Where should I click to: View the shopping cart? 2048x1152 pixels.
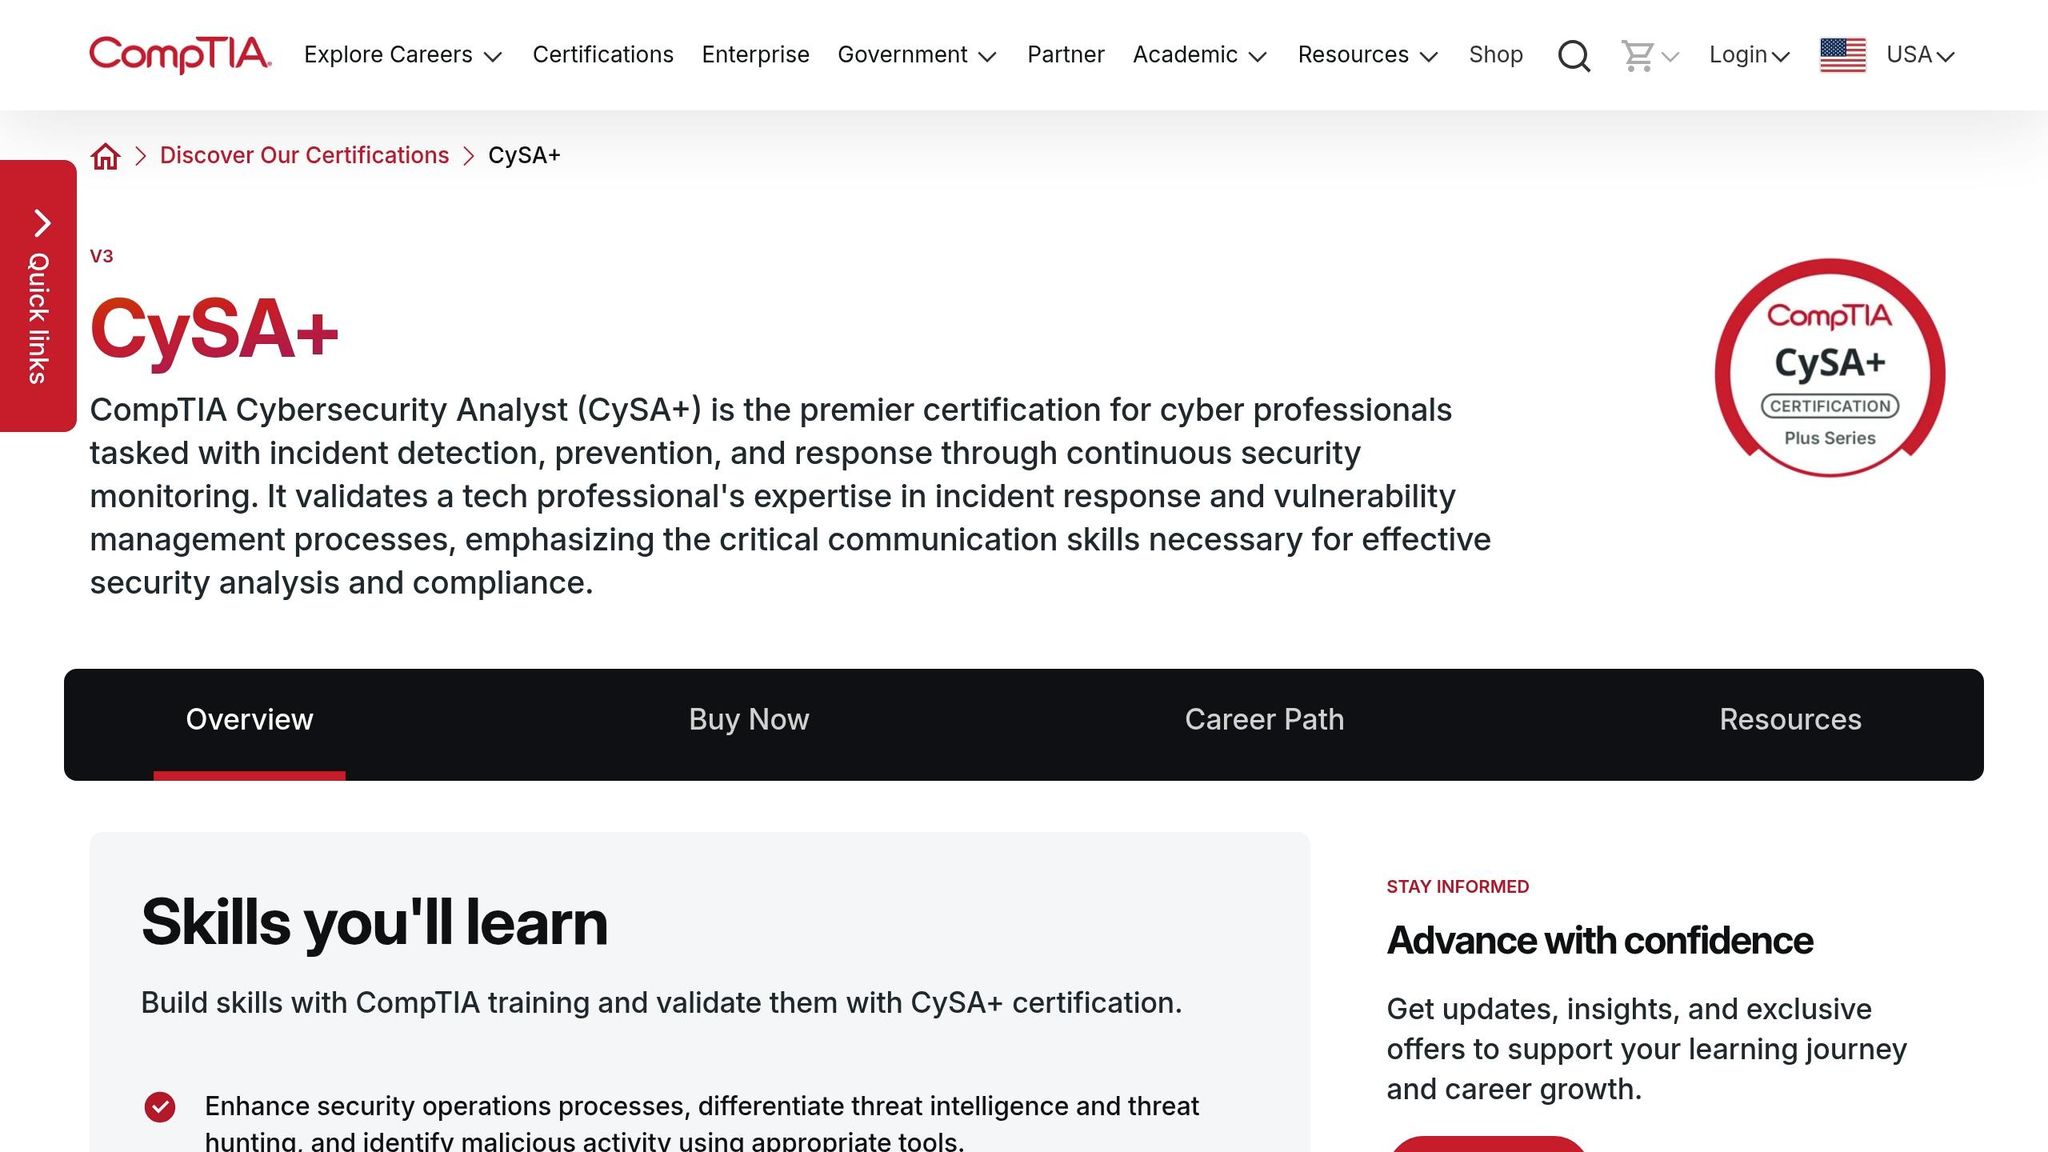pyautogui.click(x=1637, y=55)
